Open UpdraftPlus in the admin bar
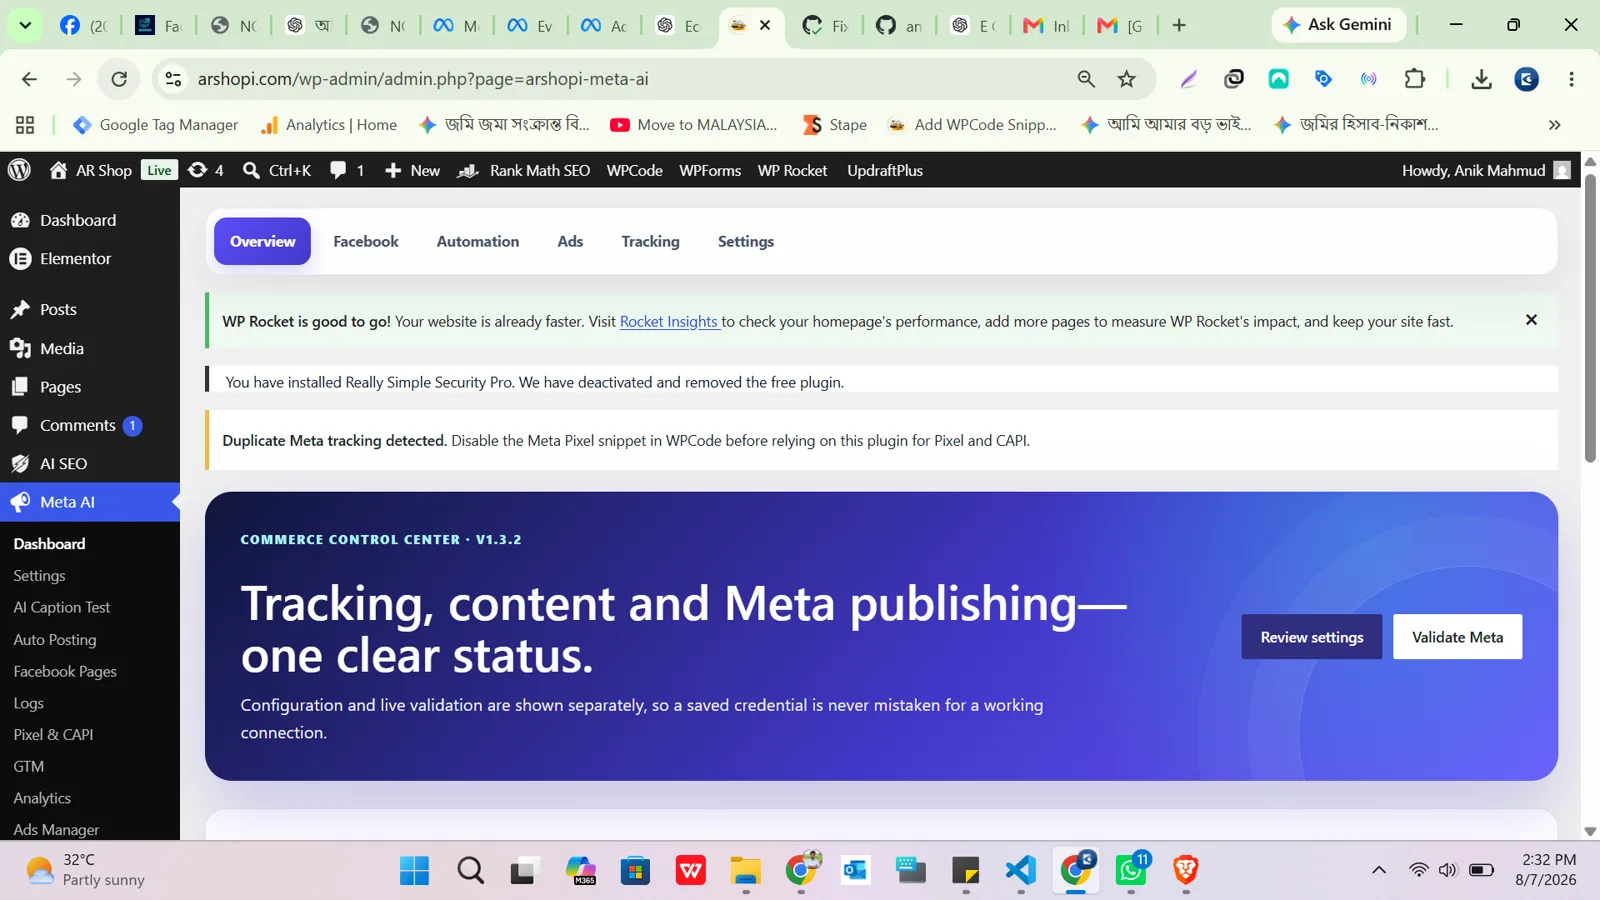1600x900 pixels. 885,170
